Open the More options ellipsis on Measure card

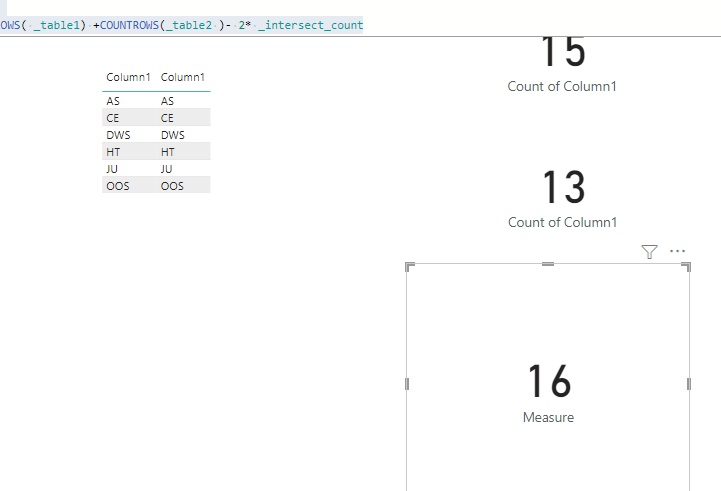click(677, 251)
